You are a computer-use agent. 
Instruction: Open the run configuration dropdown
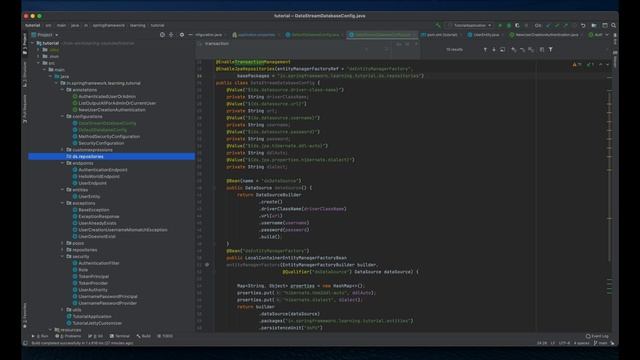(x=469, y=25)
